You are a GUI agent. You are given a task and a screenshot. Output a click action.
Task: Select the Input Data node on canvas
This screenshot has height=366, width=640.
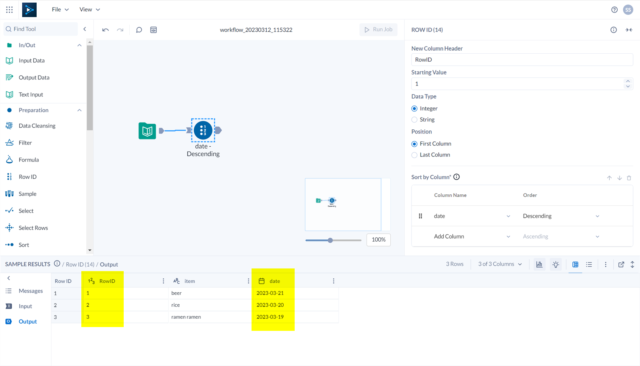coord(147,131)
